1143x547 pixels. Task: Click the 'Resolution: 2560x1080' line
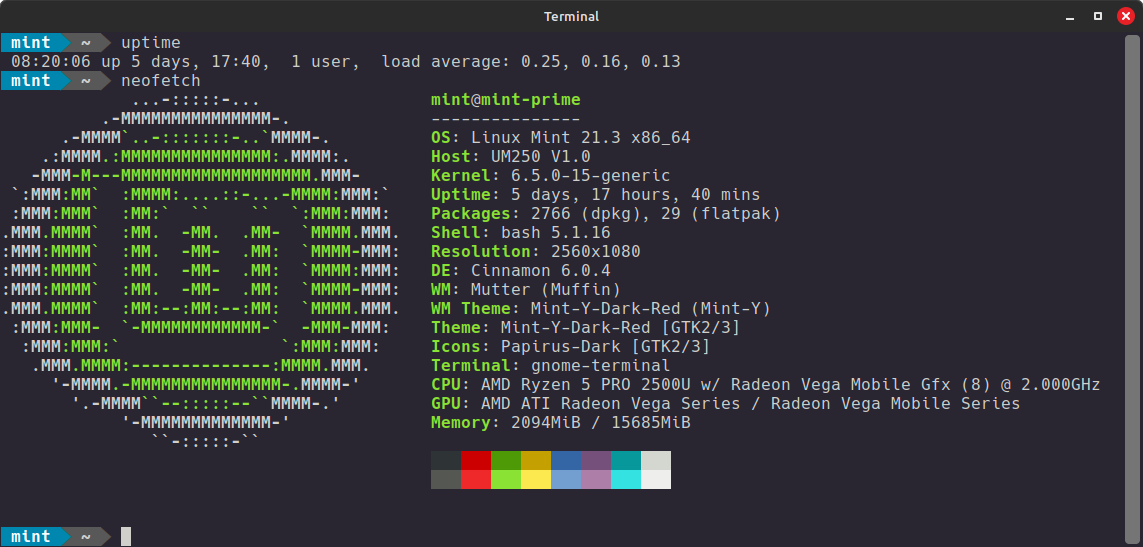(536, 252)
